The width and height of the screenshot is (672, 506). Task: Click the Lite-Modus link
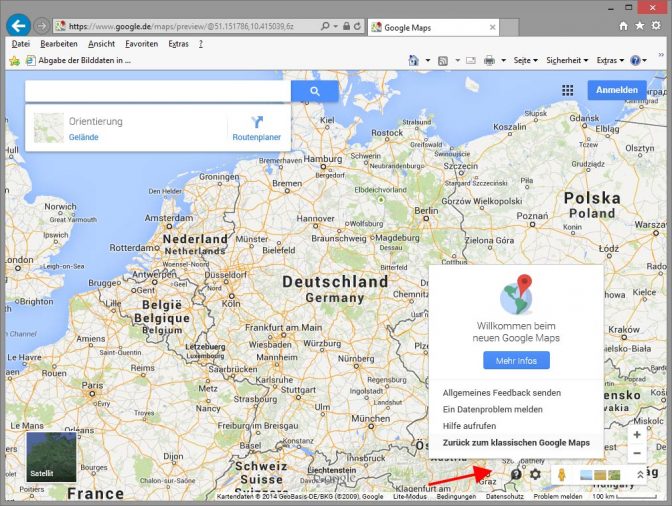[410, 496]
